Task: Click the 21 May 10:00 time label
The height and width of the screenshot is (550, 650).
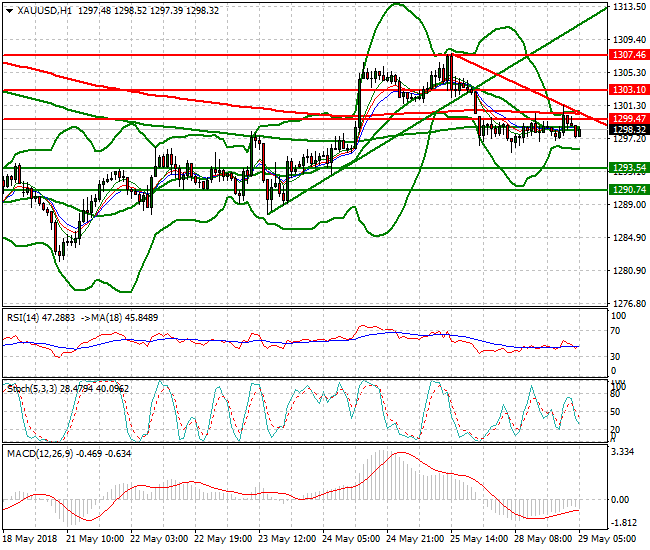Action: pyautogui.click(x=95, y=539)
